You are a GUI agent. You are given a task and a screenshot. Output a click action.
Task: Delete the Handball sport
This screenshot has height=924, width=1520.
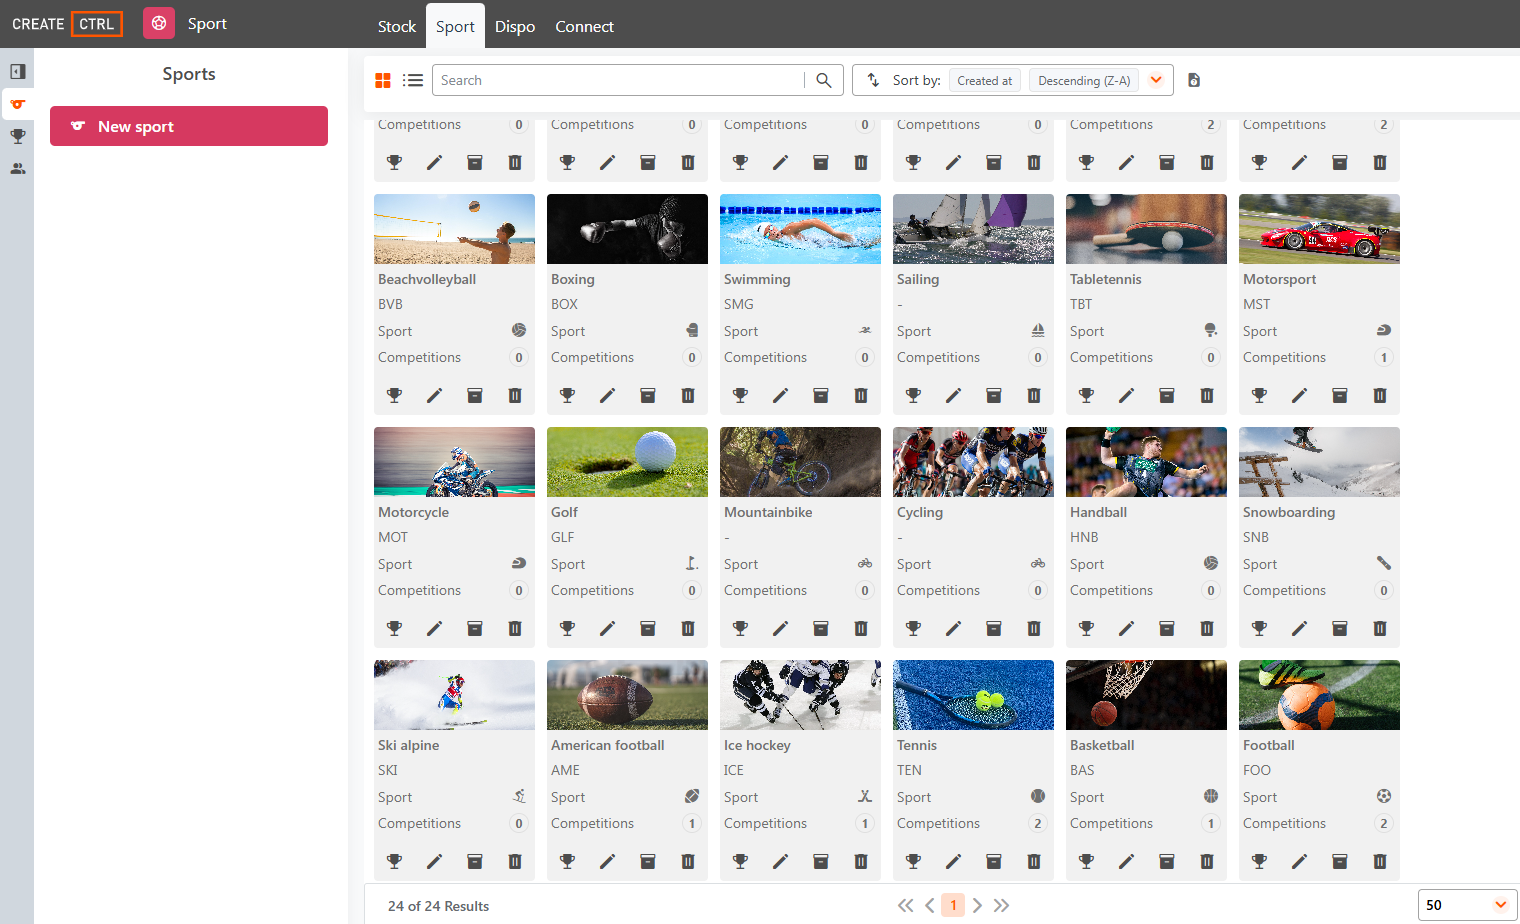(x=1207, y=628)
